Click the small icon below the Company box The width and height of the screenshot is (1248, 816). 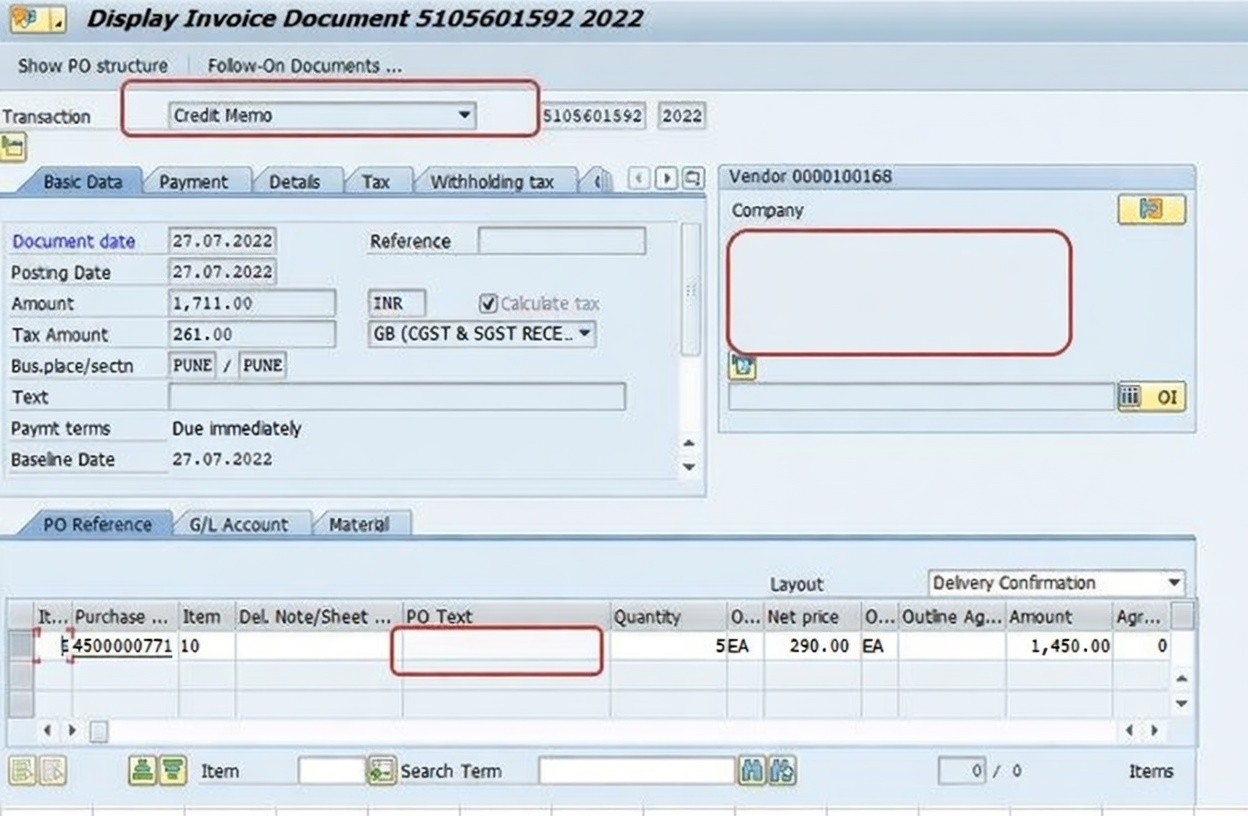[x=743, y=367]
